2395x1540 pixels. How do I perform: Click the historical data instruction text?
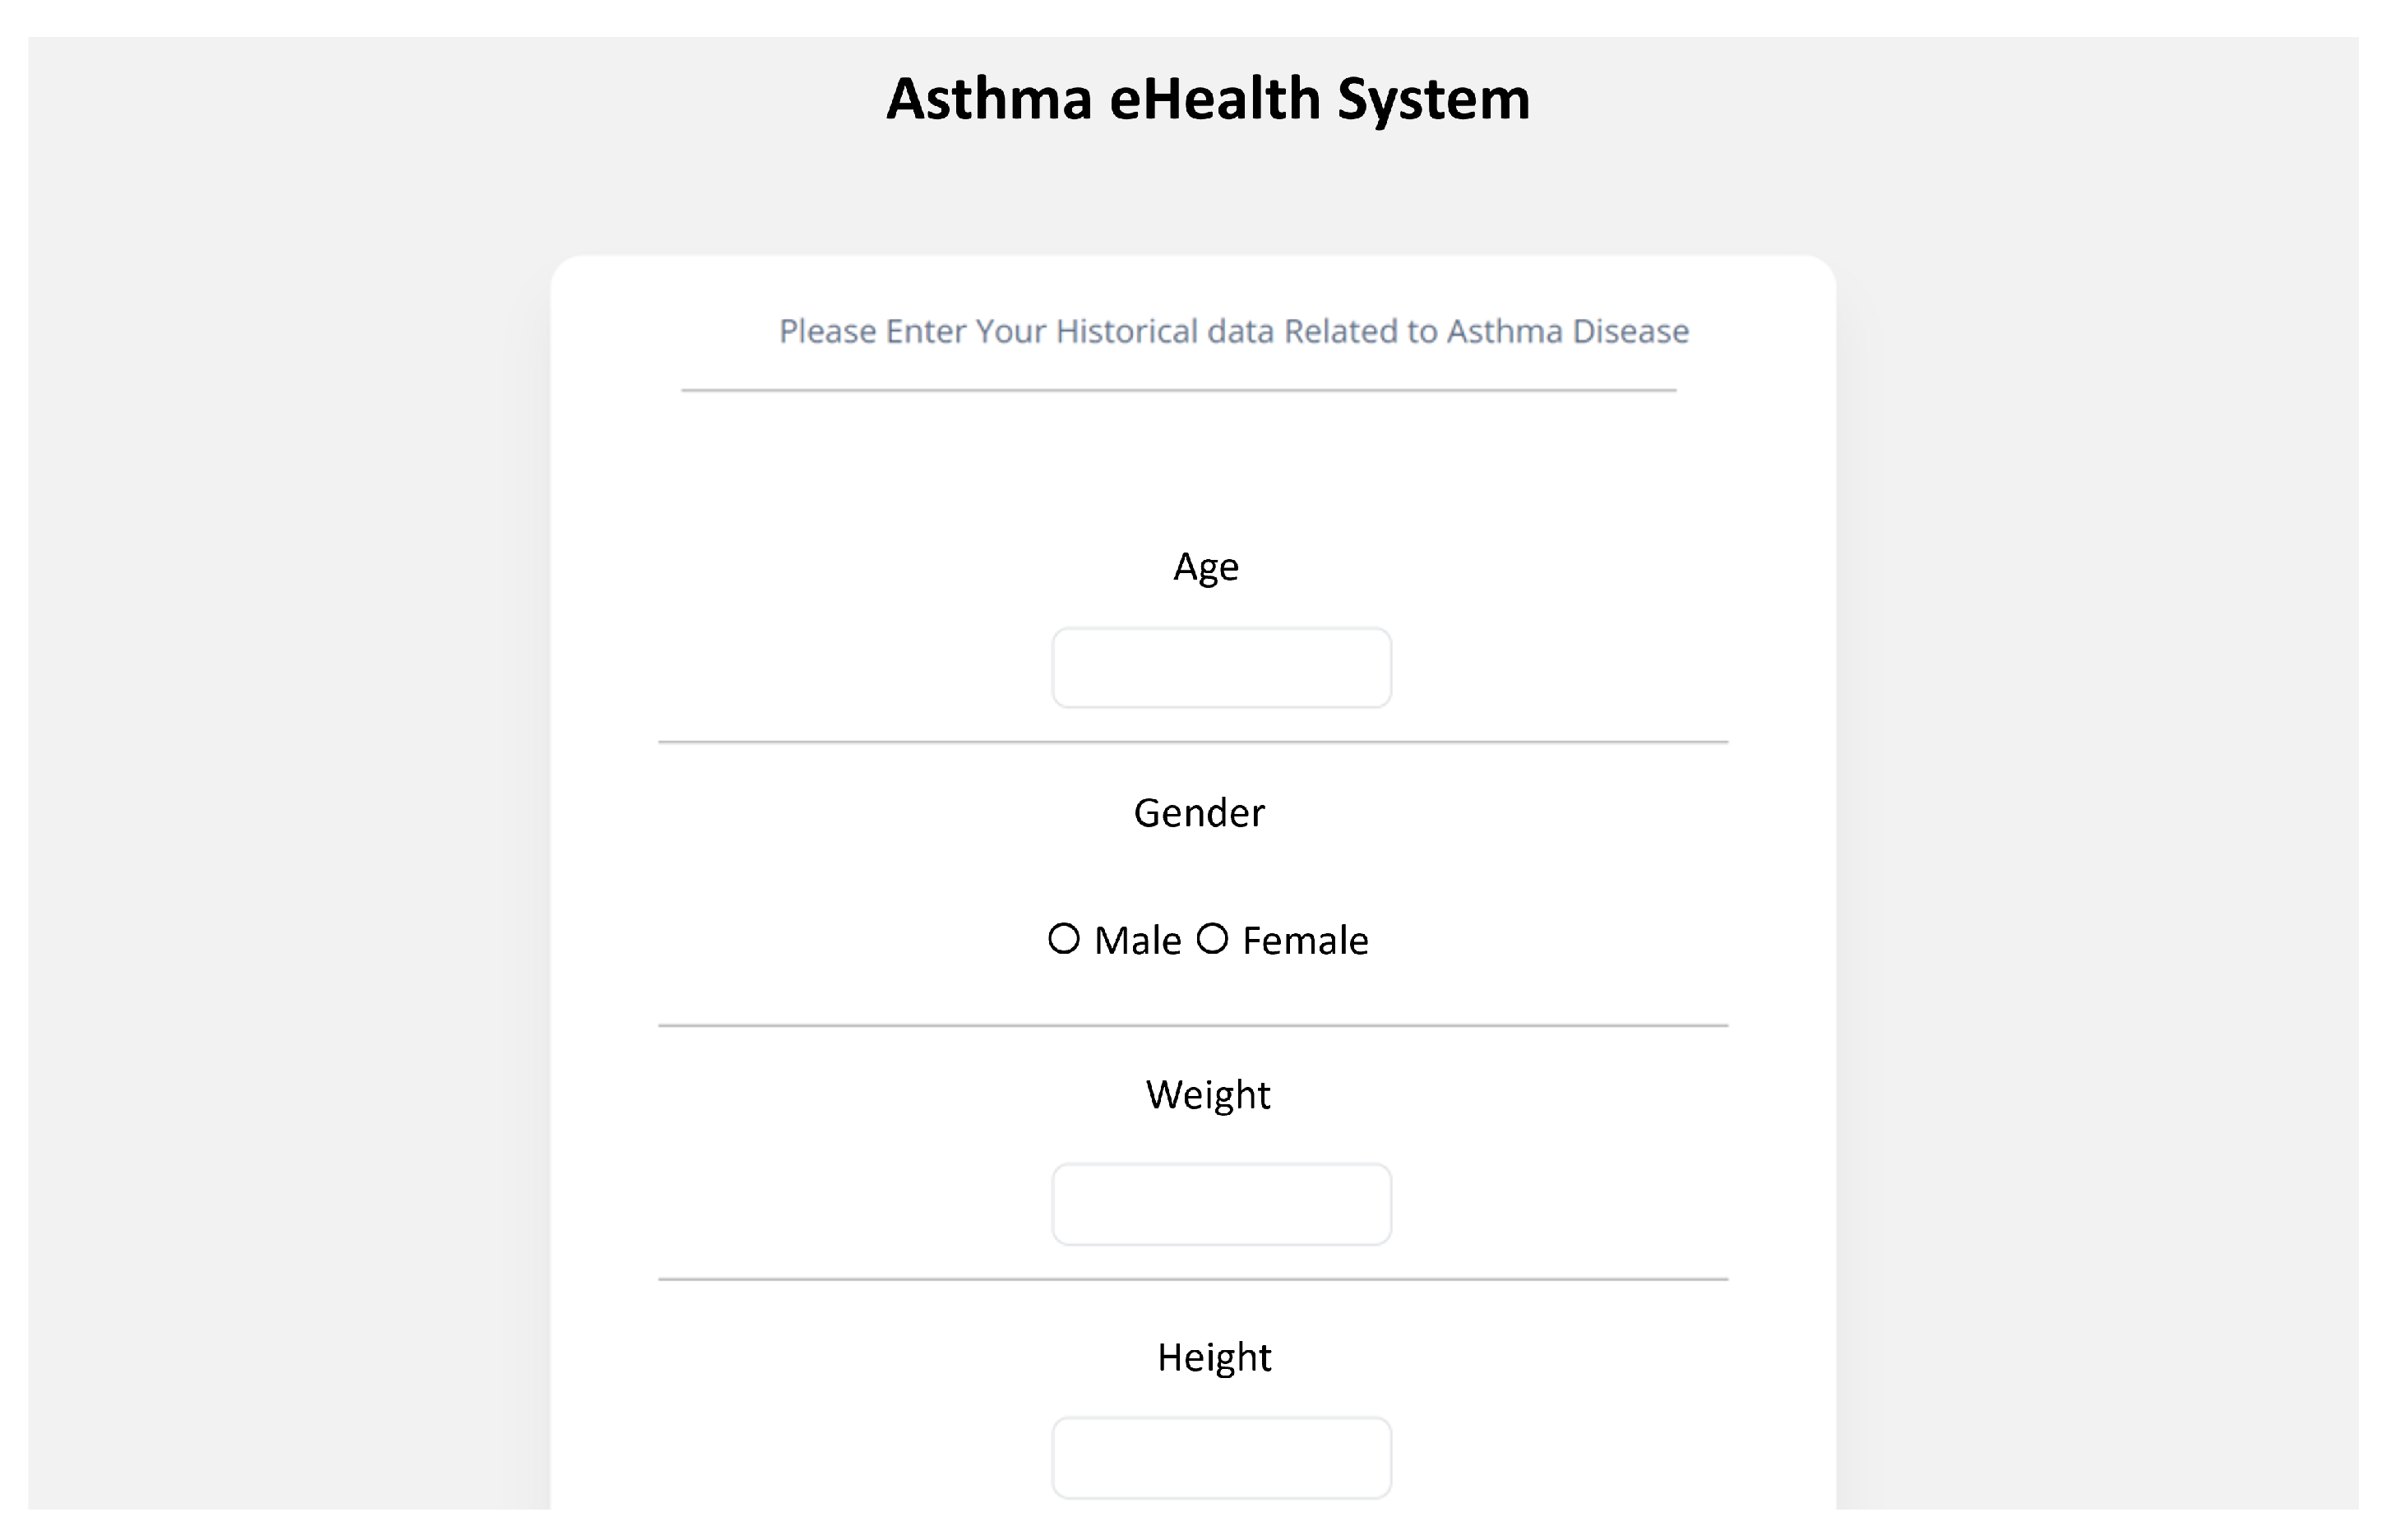pos(1234,331)
